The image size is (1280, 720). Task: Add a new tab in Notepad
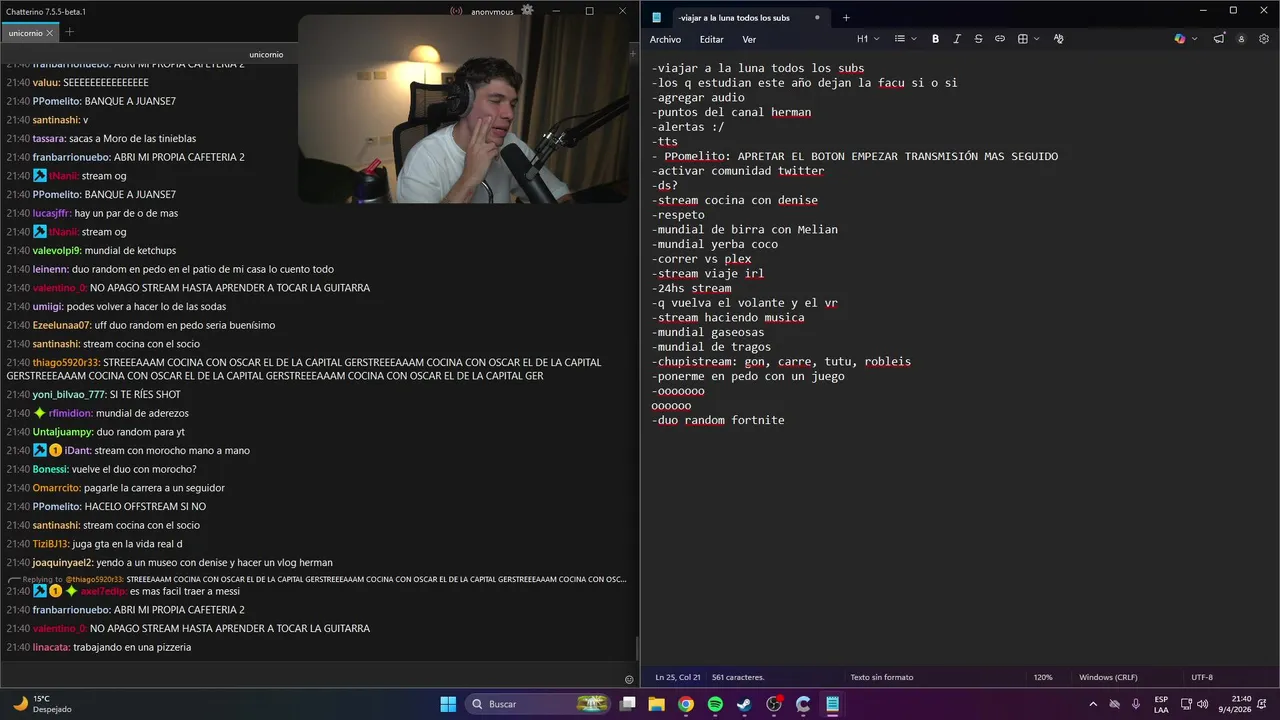pyautogui.click(x=846, y=17)
